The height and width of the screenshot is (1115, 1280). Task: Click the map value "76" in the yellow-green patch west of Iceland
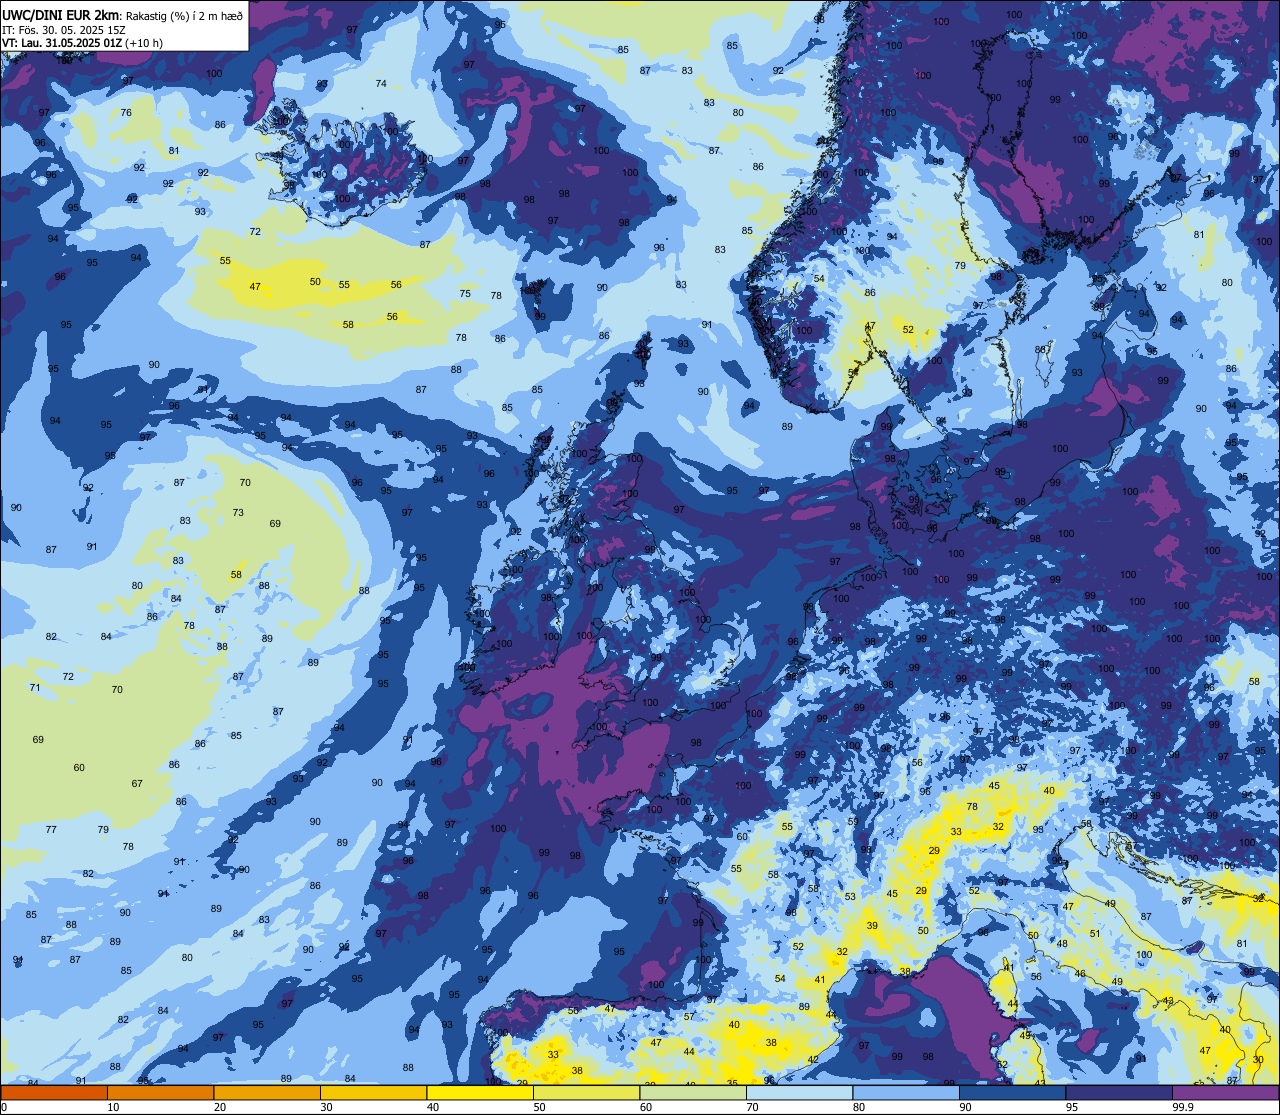(126, 113)
